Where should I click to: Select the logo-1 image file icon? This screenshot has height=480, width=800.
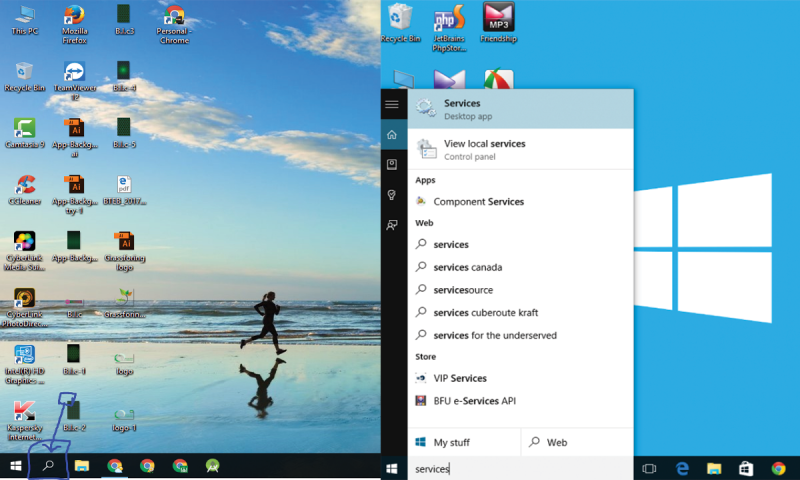124,420
